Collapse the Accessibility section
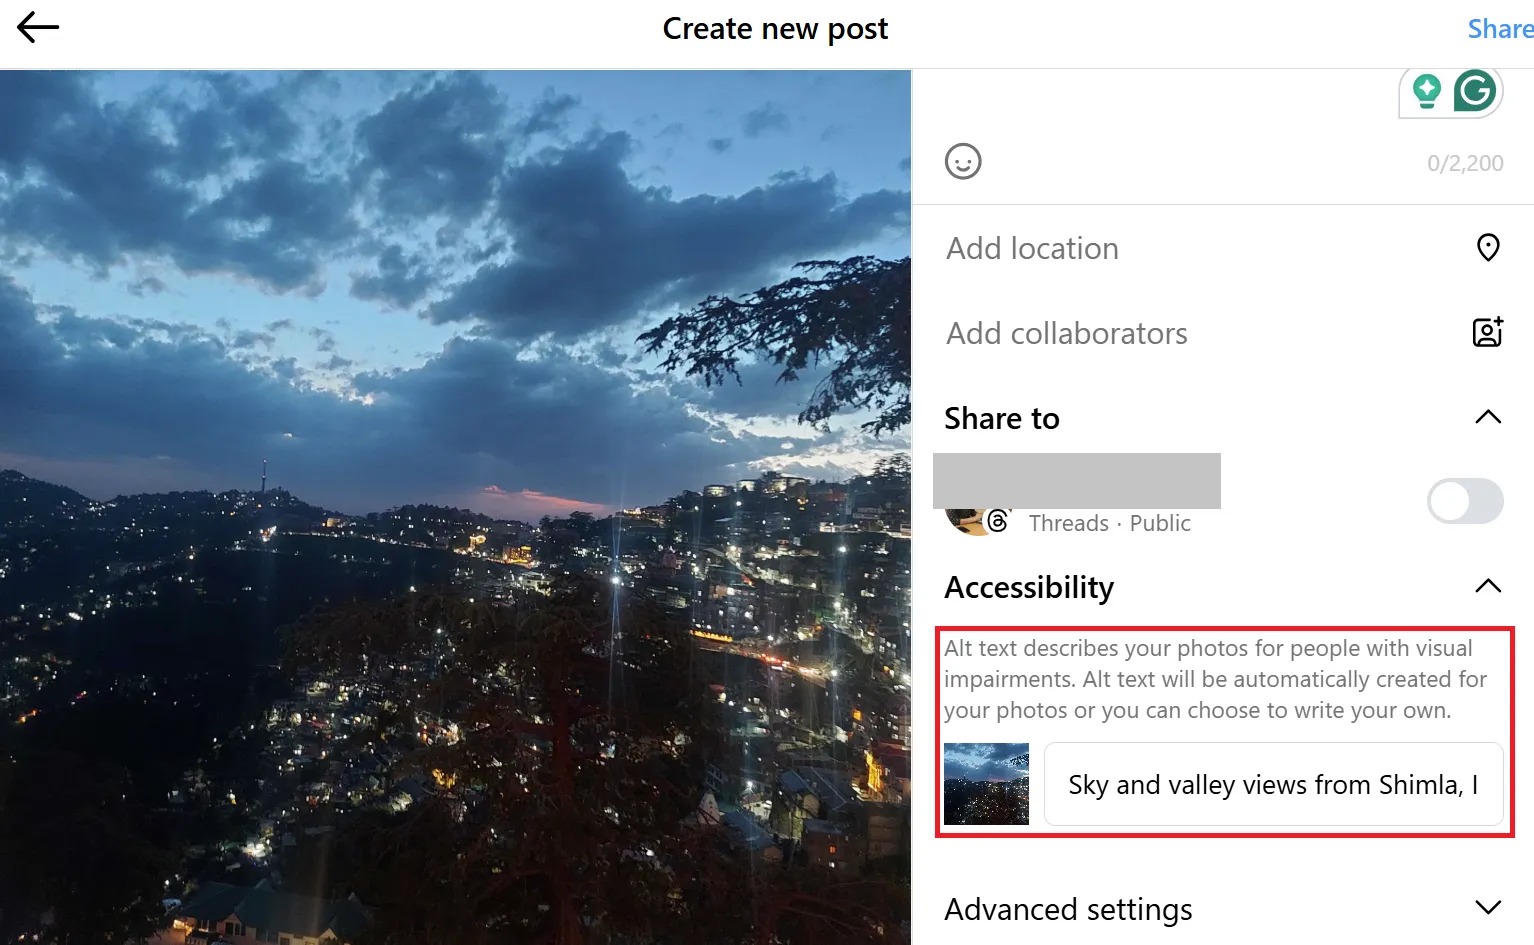 coord(1488,586)
